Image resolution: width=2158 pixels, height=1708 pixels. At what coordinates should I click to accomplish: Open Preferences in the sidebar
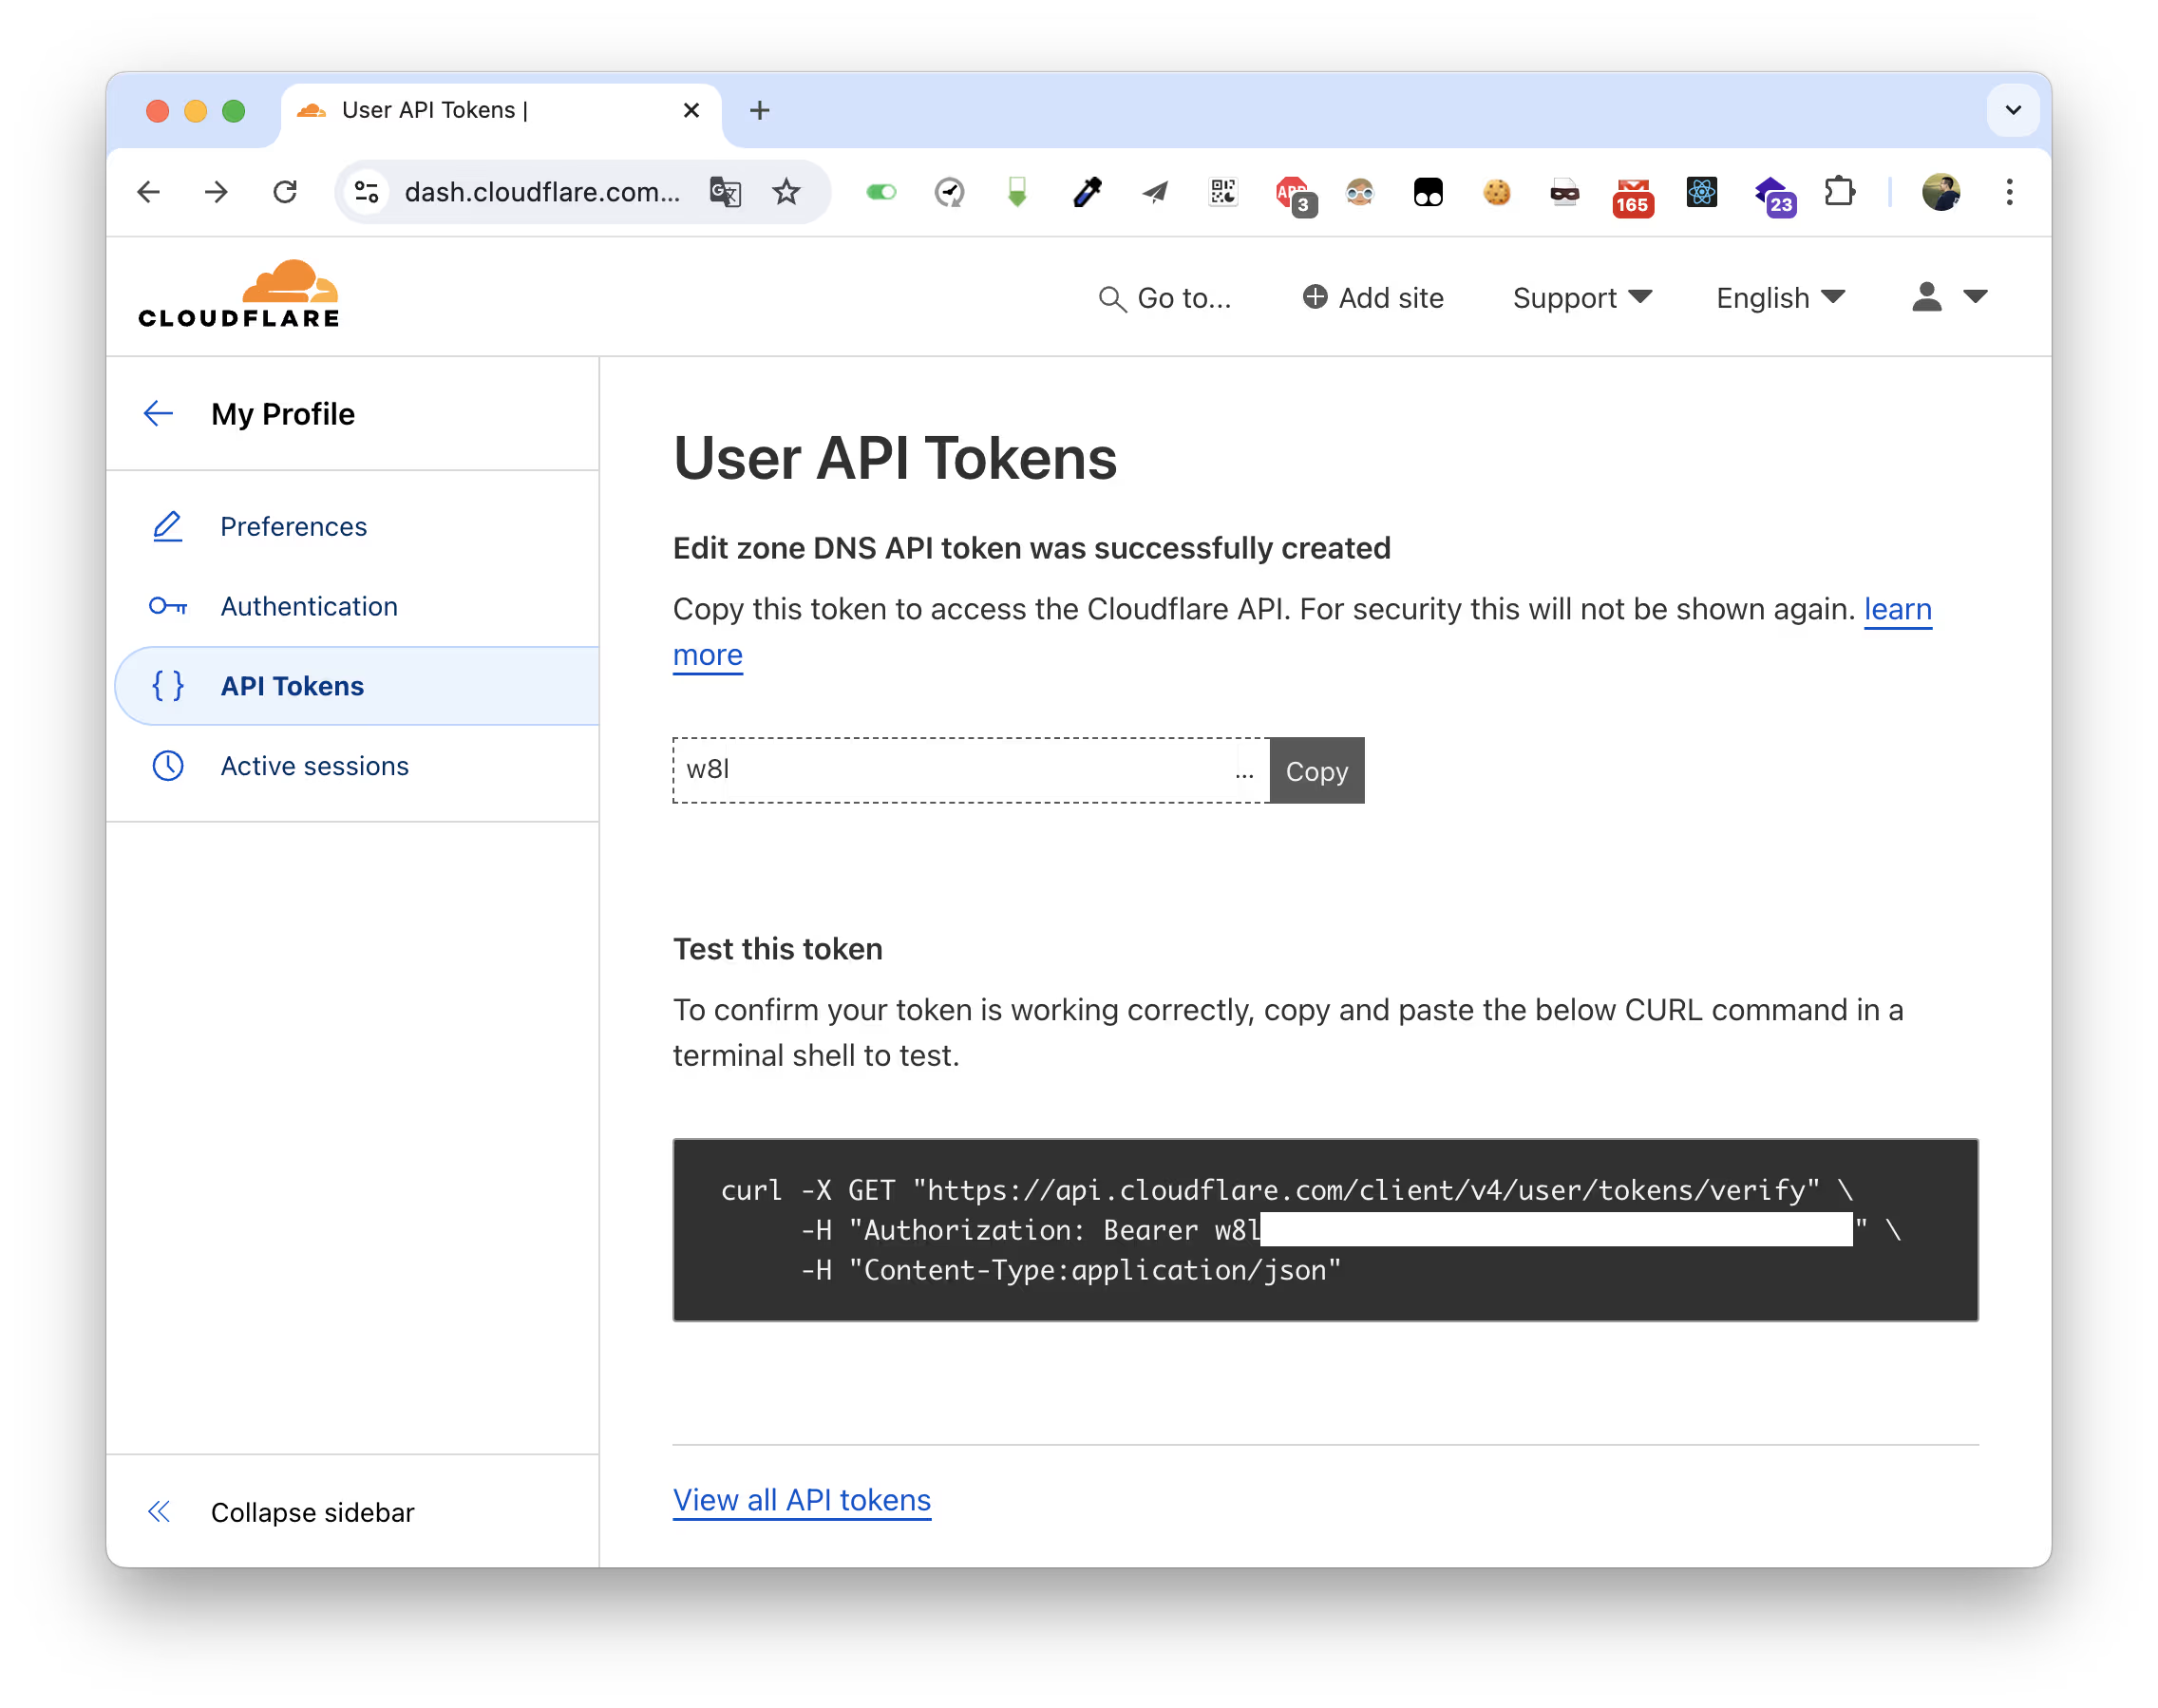(293, 526)
